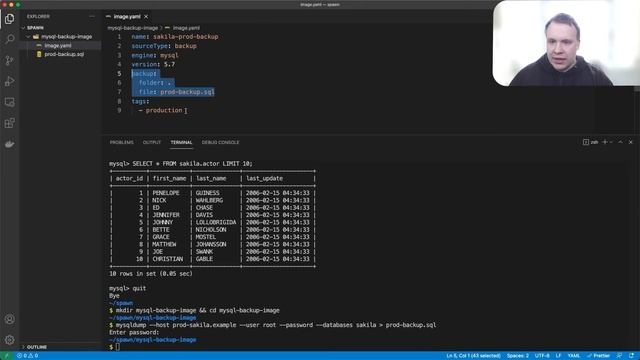The width and height of the screenshot is (640, 360).
Task: Click CHRISTIAN in the terminal table
Action: pyautogui.click(x=168, y=259)
